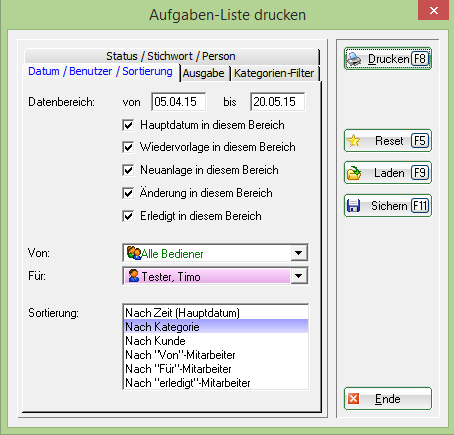Click the von date field 05.04.15

(x=178, y=102)
